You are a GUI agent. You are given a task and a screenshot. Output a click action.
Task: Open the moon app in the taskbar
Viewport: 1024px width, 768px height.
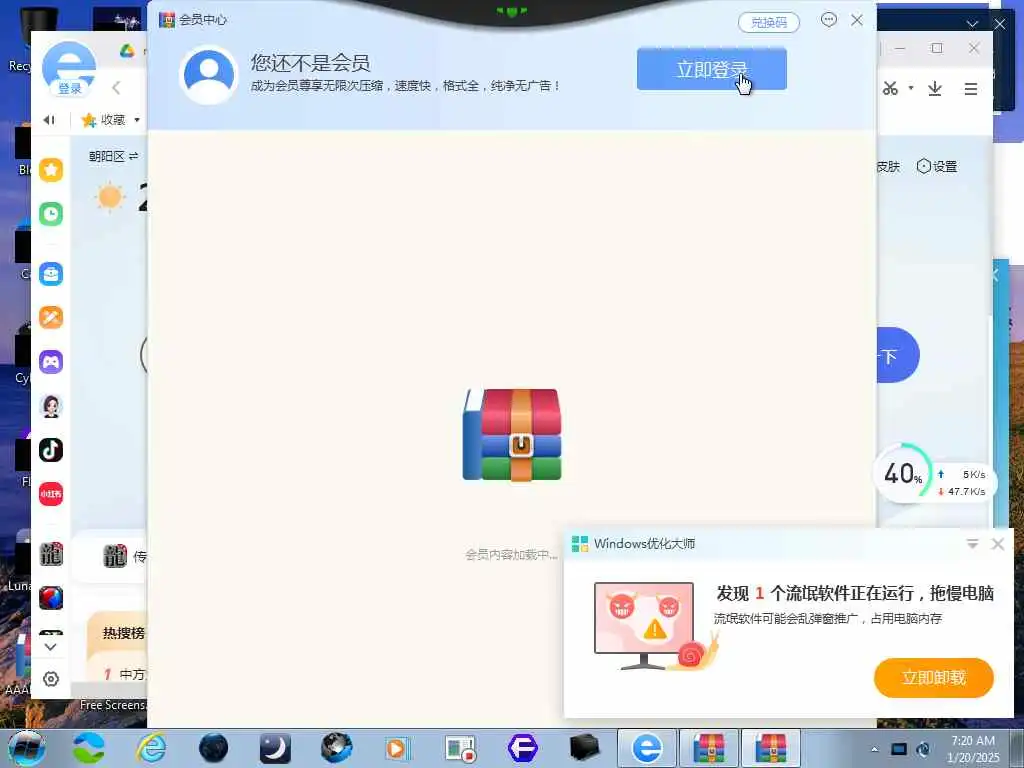pyautogui.click(x=275, y=748)
